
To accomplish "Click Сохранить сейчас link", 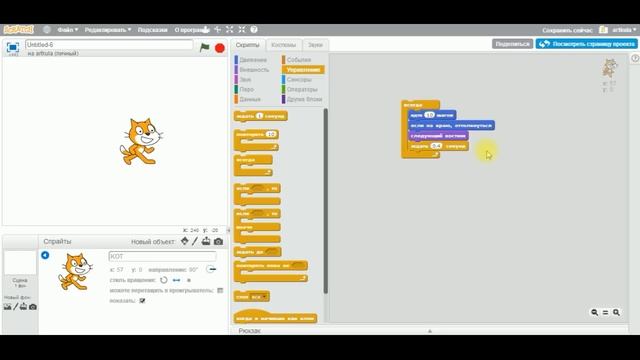I will tap(567, 30).
